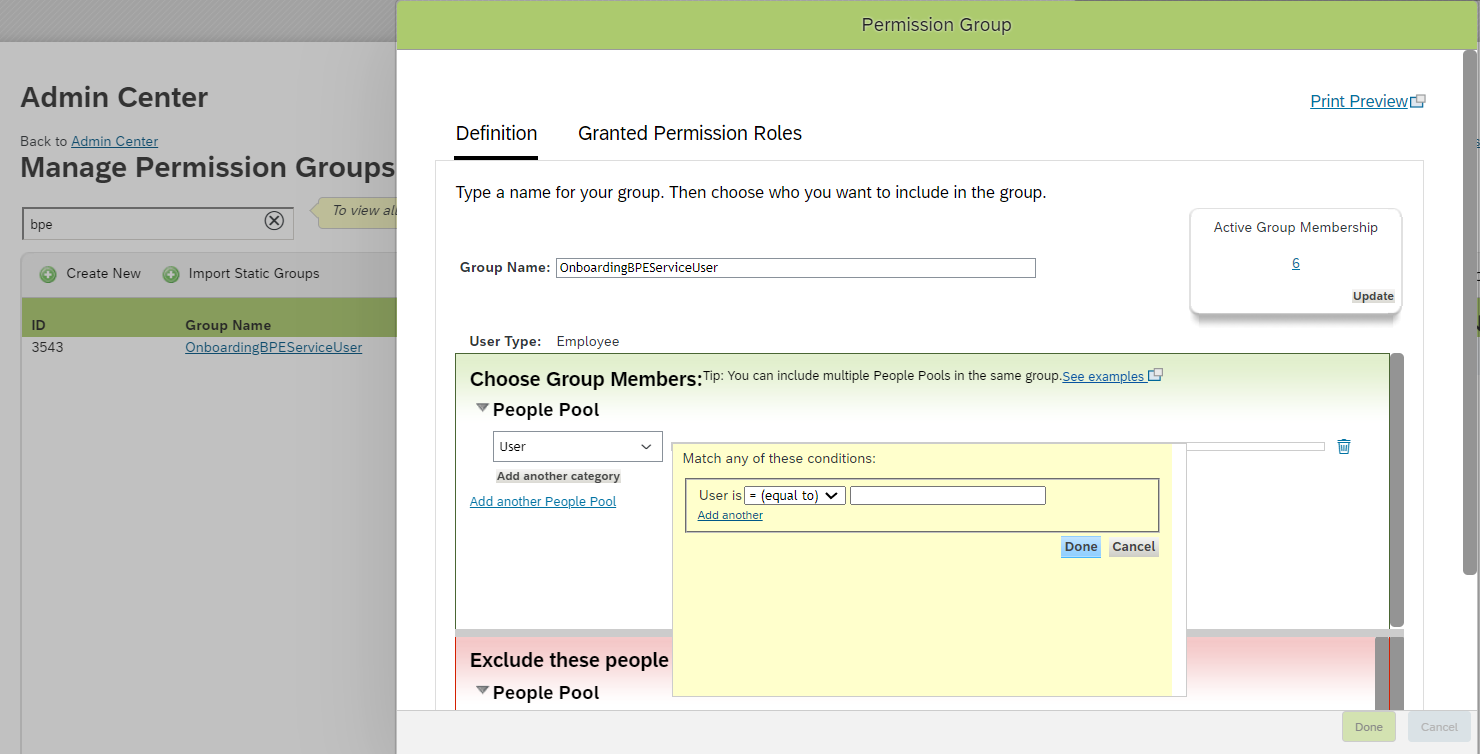The height and width of the screenshot is (754, 1480).
Task: Click inside the Group Name input field
Action: [795, 267]
